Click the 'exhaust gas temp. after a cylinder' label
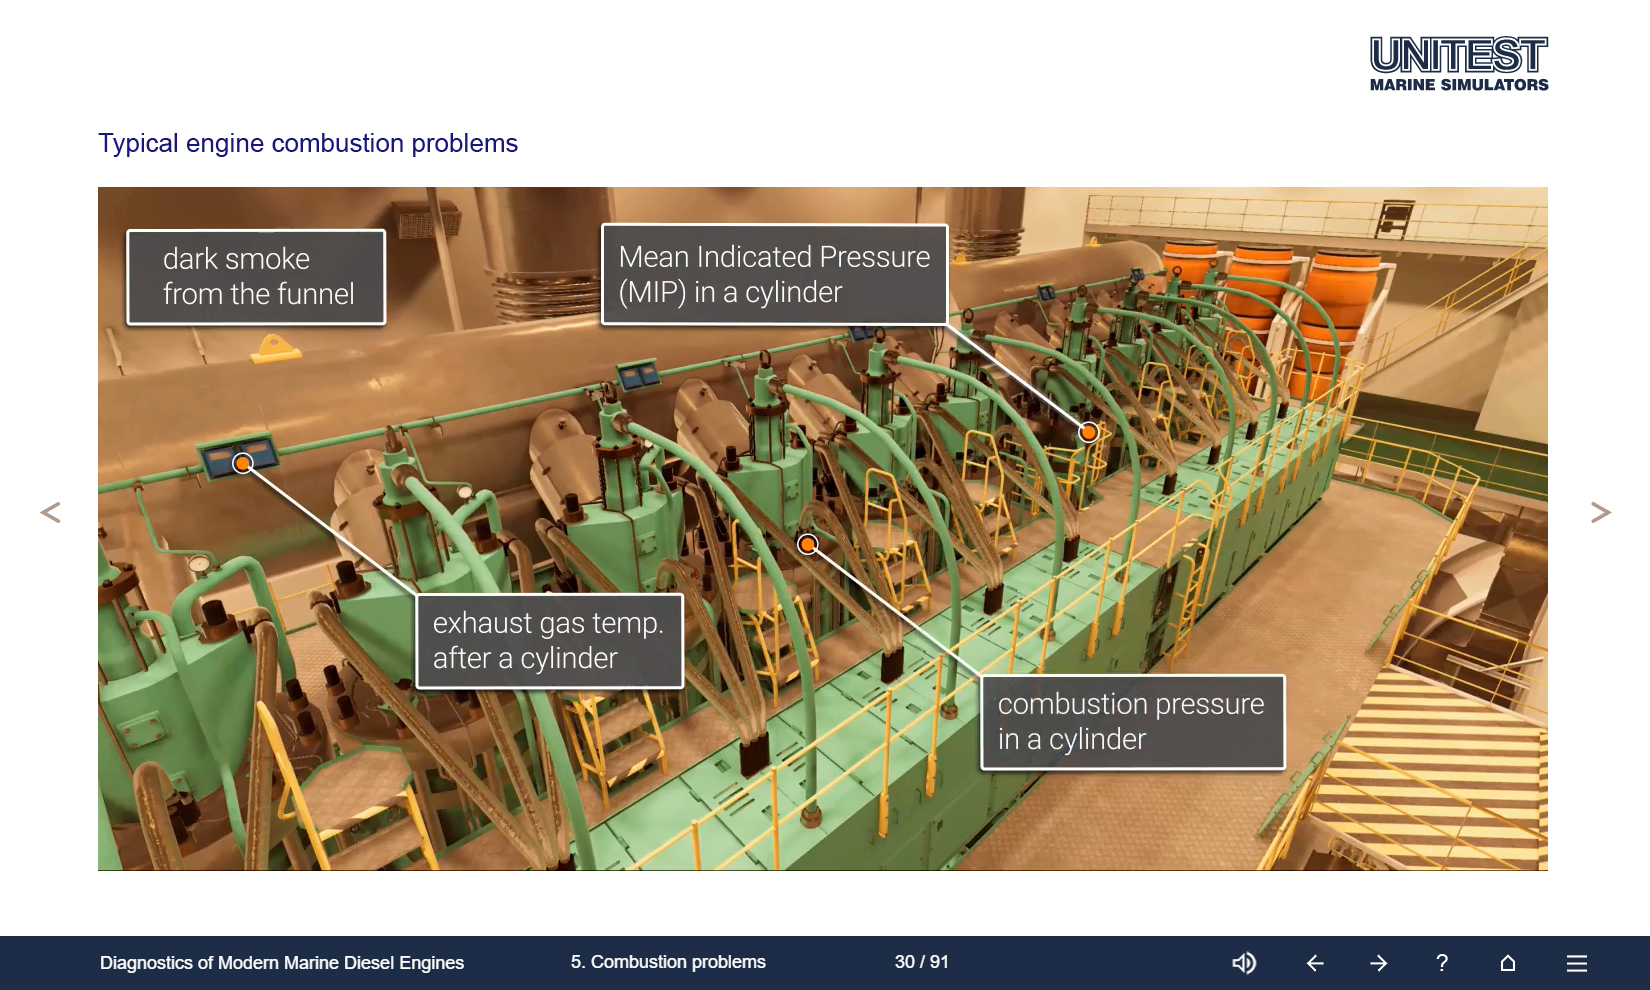Screen dimensions: 1650x990 (x=549, y=641)
